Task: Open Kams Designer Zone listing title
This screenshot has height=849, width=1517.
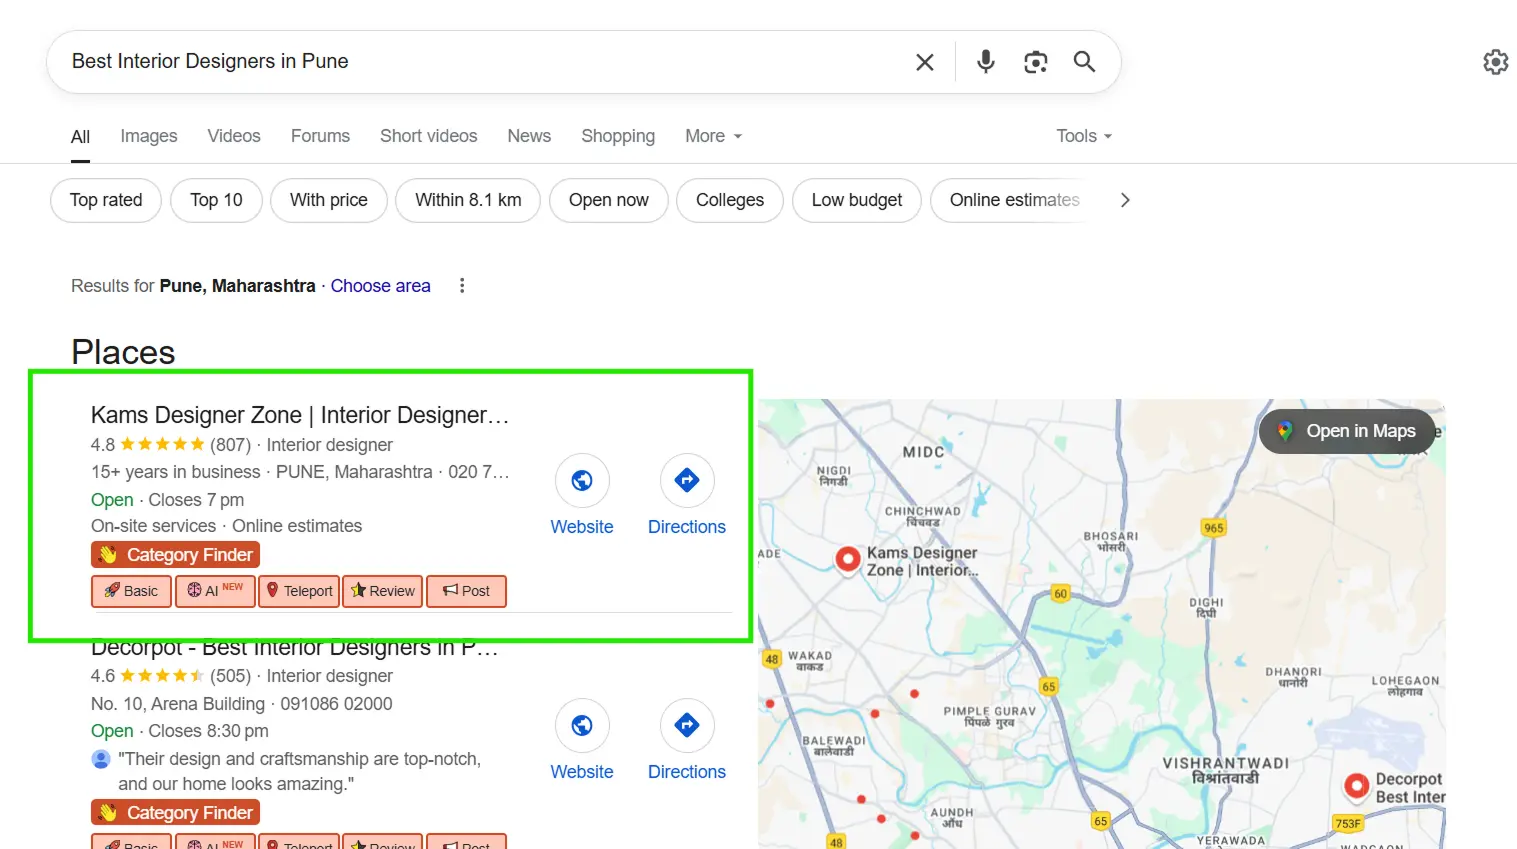Action: coord(300,415)
